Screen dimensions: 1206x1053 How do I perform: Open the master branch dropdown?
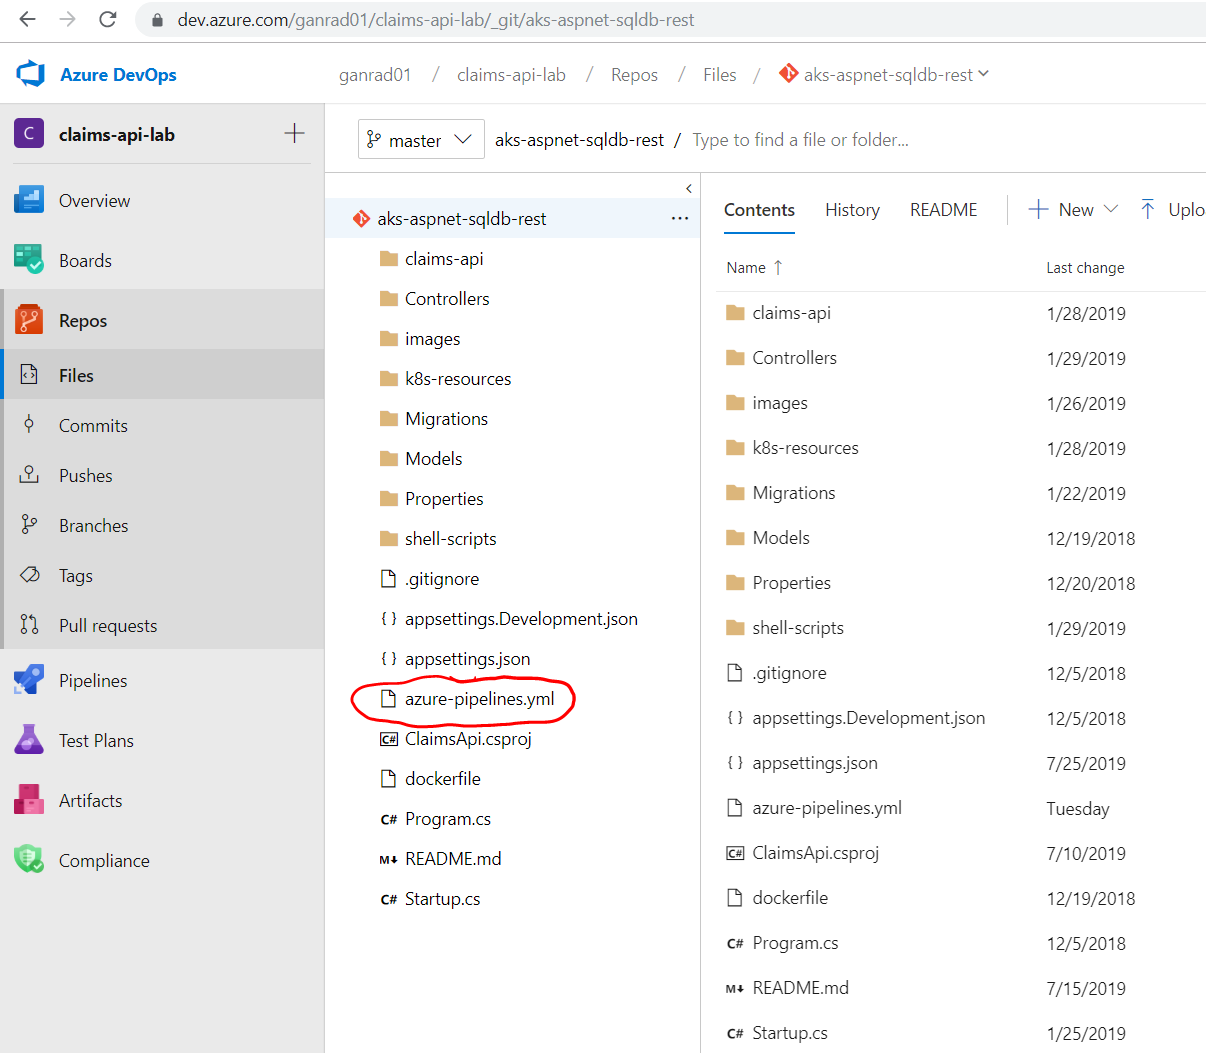click(x=421, y=140)
